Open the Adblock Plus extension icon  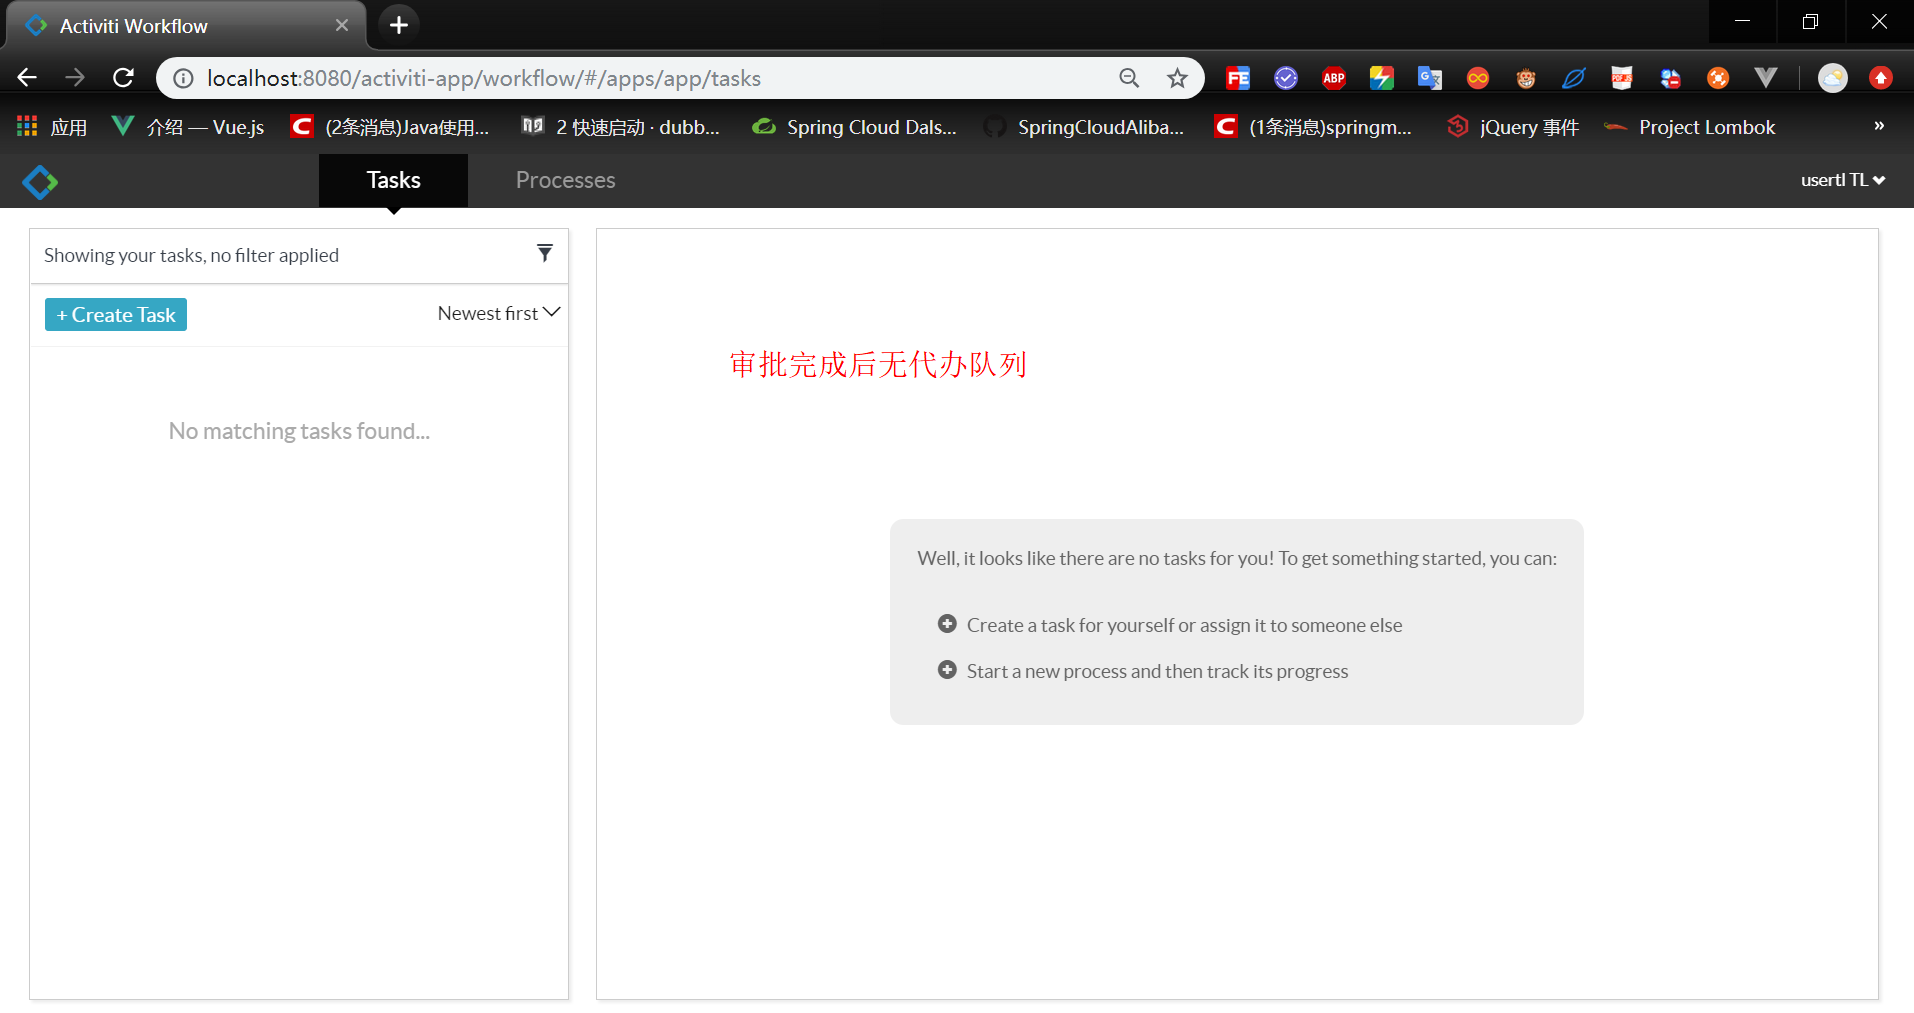[x=1333, y=77]
